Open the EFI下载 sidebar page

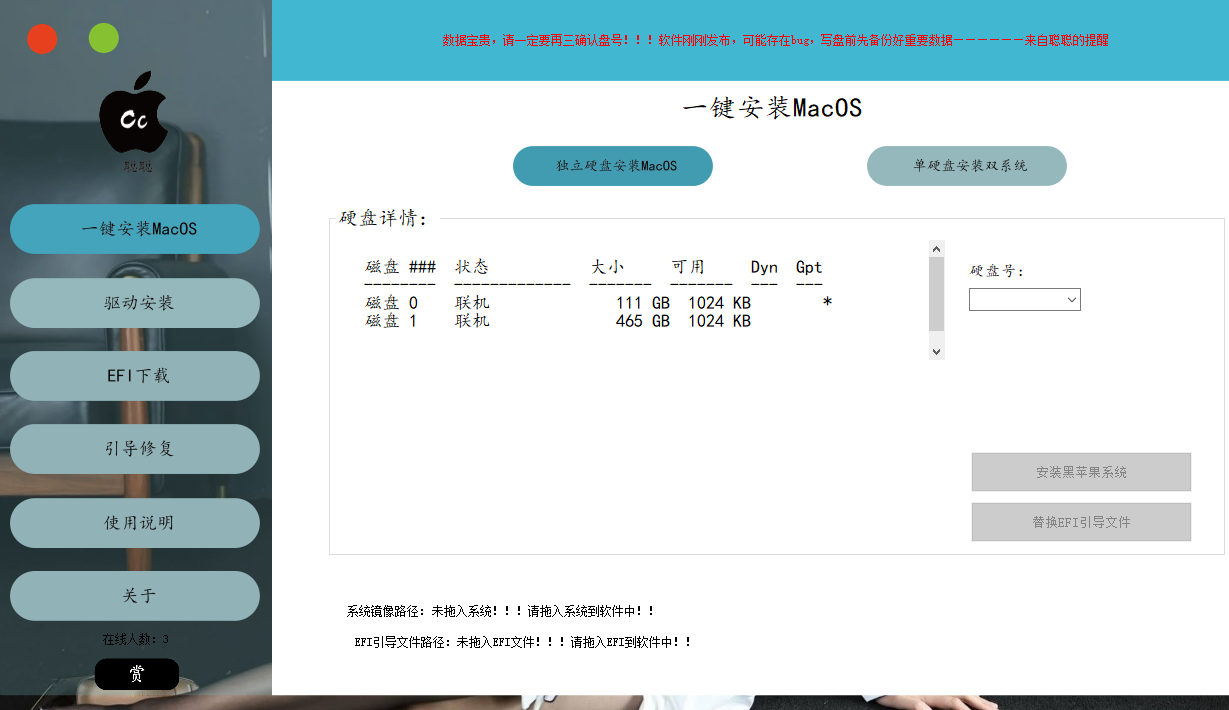[135, 376]
